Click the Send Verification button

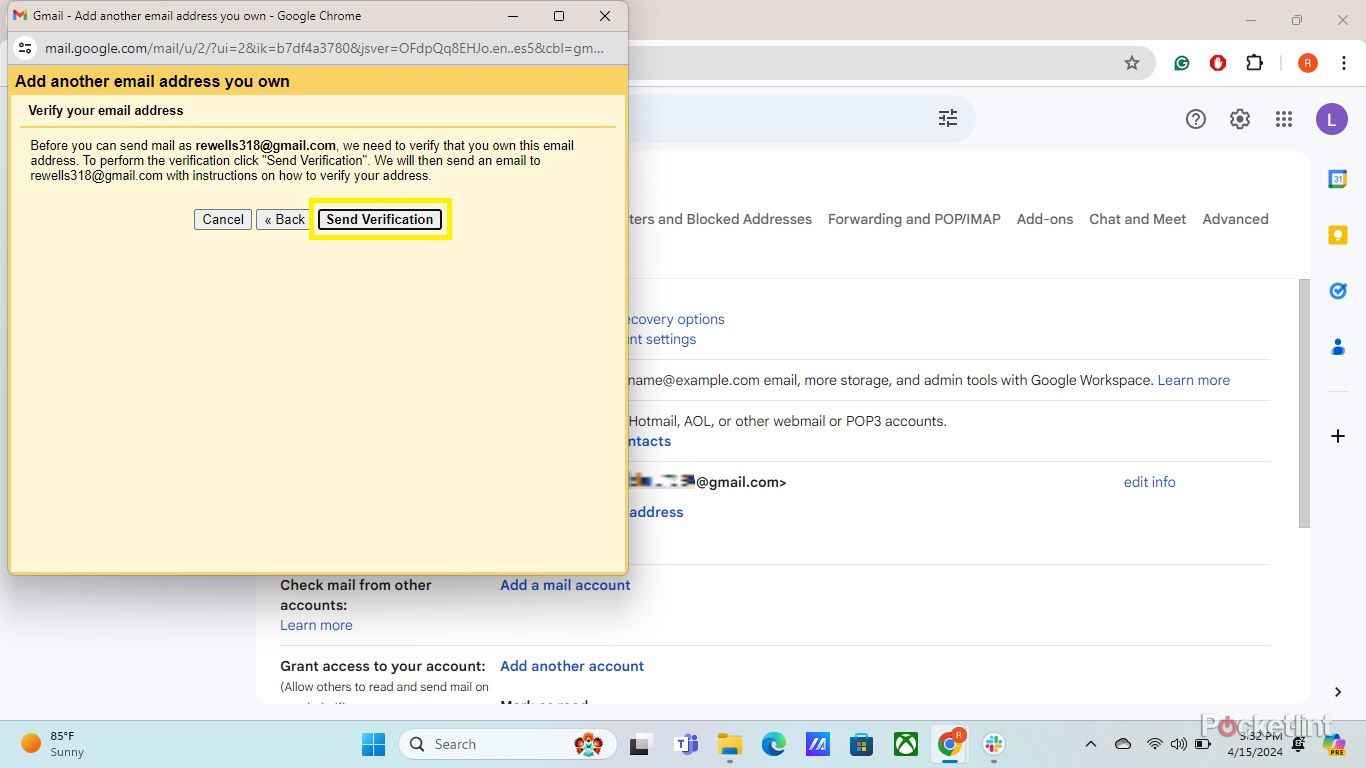pos(380,219)
